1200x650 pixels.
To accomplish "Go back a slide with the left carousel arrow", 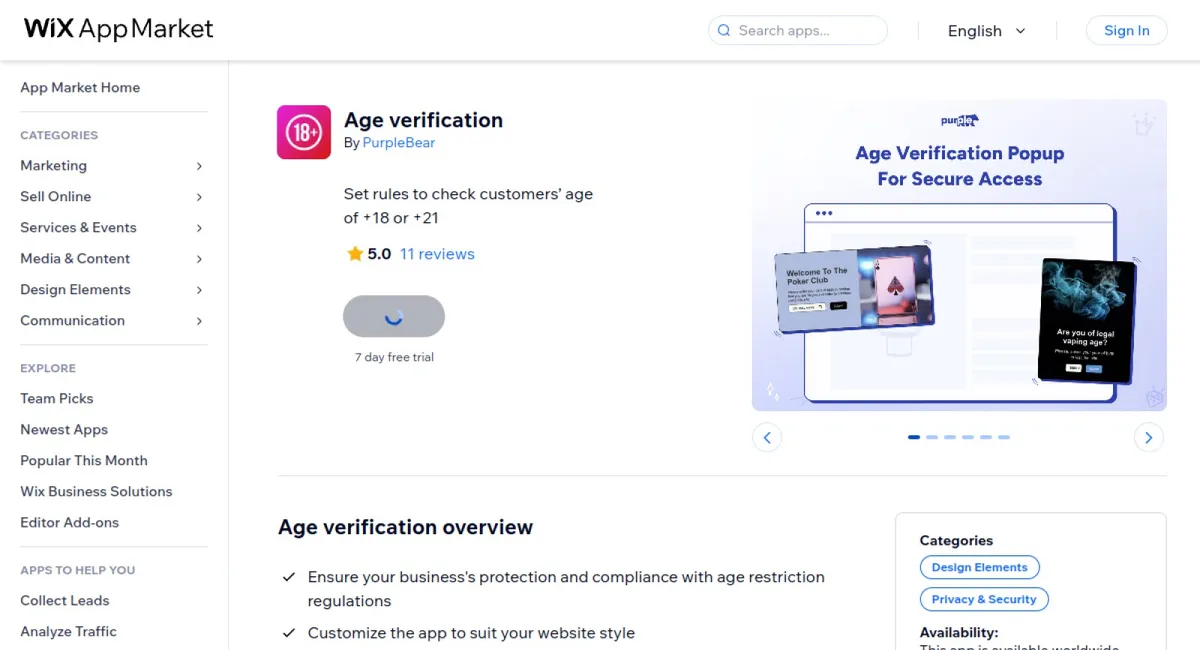I will (767, 437).
